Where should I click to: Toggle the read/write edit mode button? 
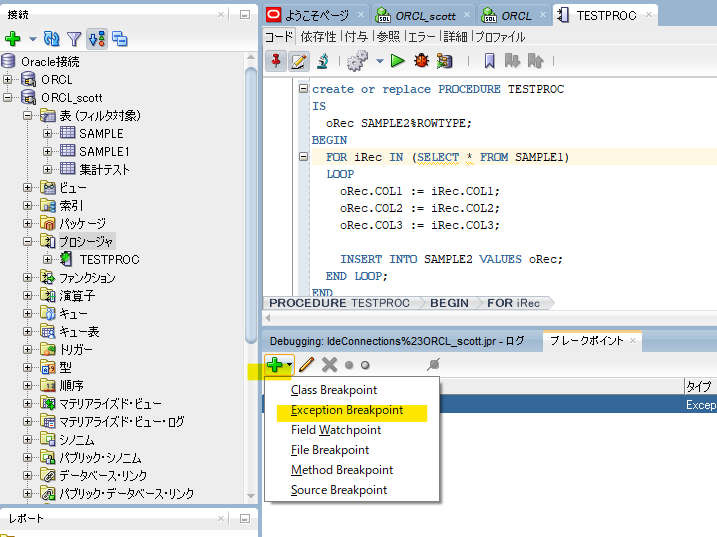click(x=299, y=61)
